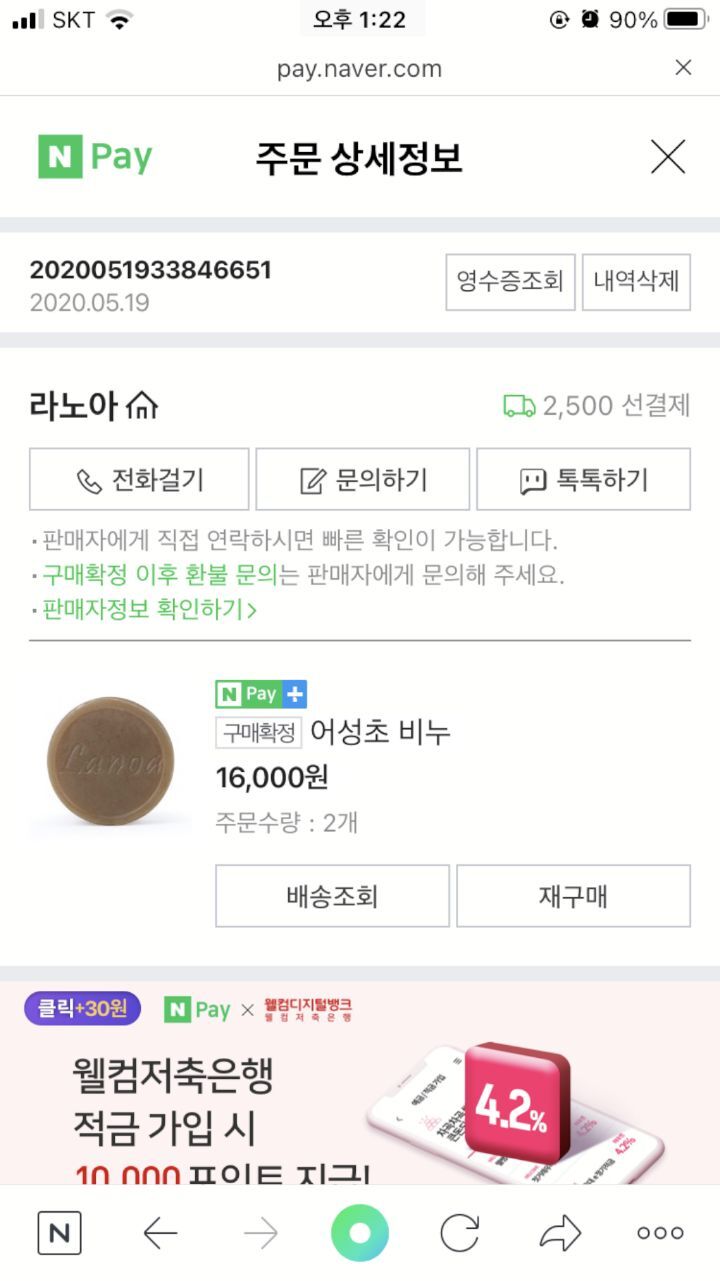
Task: Open the three-dot more menu
Action: [x=660, y=1233]
